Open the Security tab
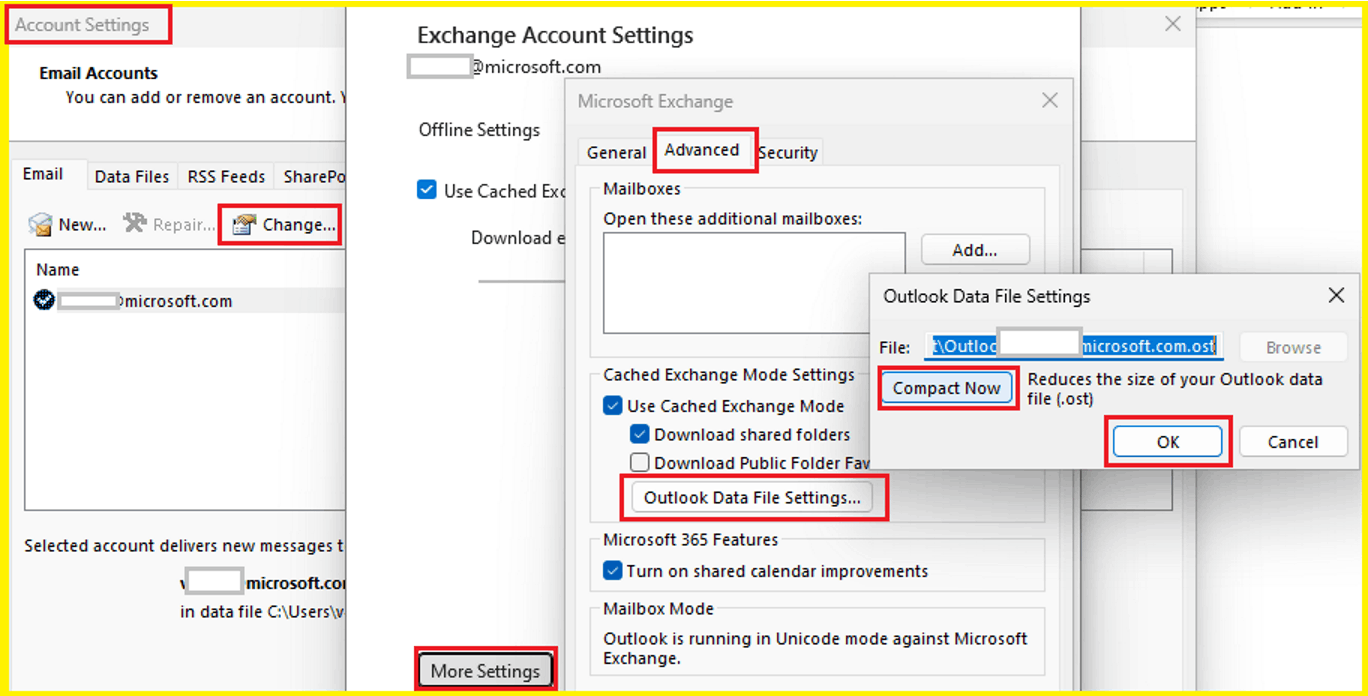 click(788, 151)
